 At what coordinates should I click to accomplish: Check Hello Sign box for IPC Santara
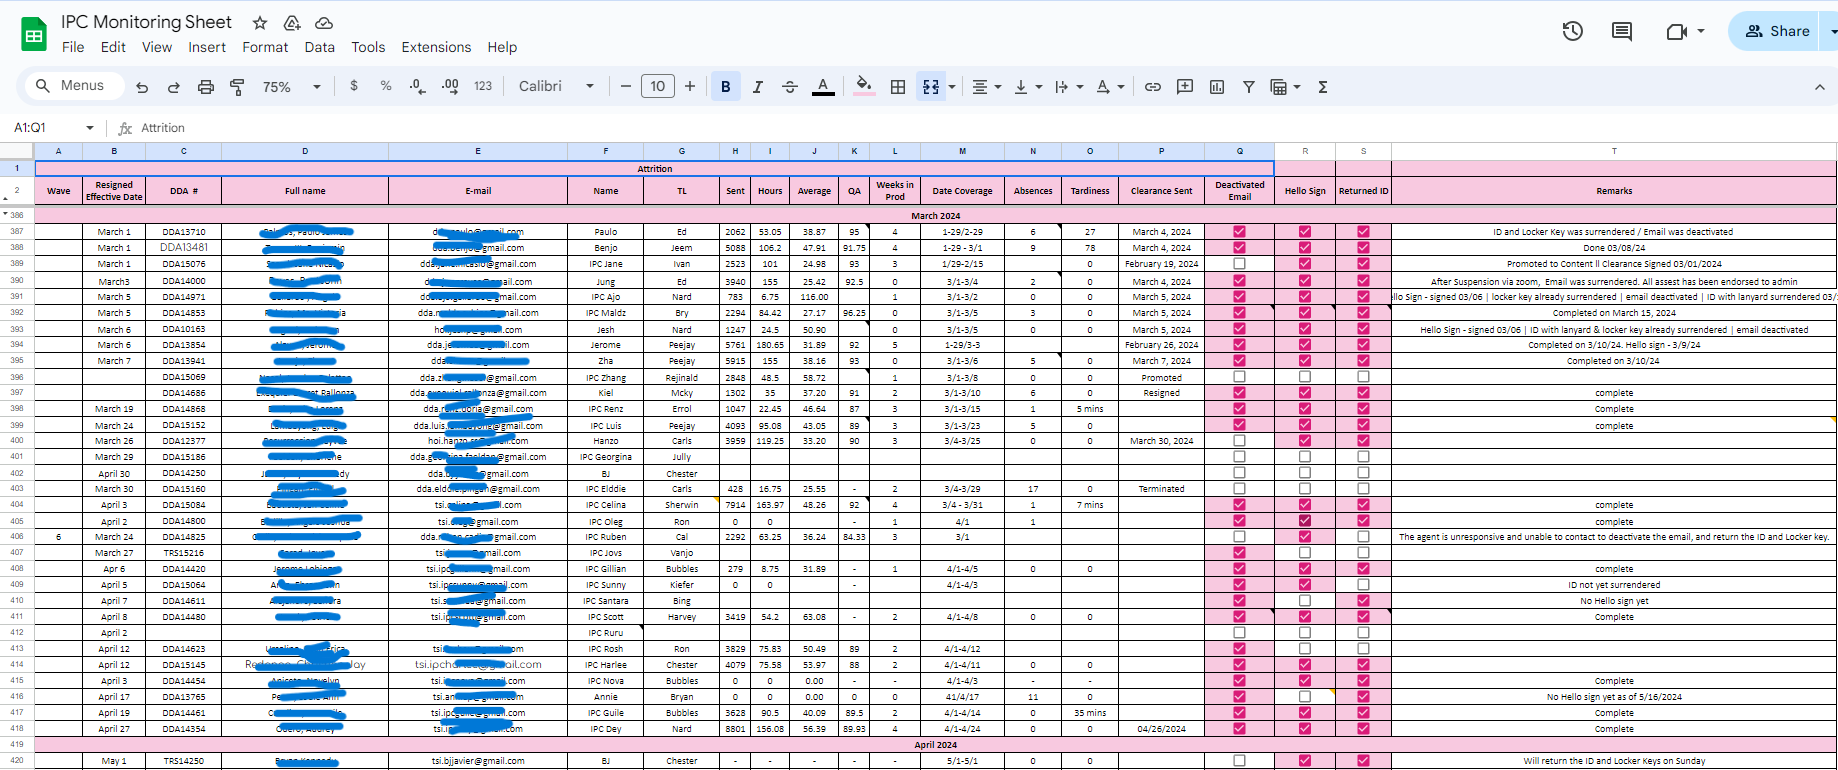1305,600
